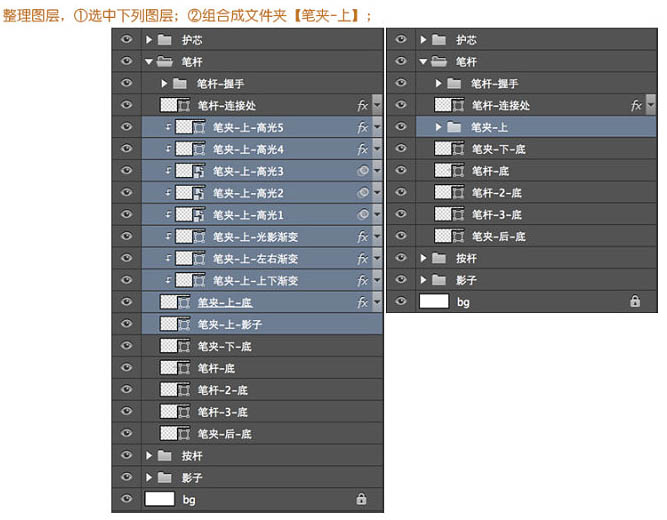Click fx icon on 笔夹-上-高光4 layer
The image size is (667, 520).
[x=362, y=149]
